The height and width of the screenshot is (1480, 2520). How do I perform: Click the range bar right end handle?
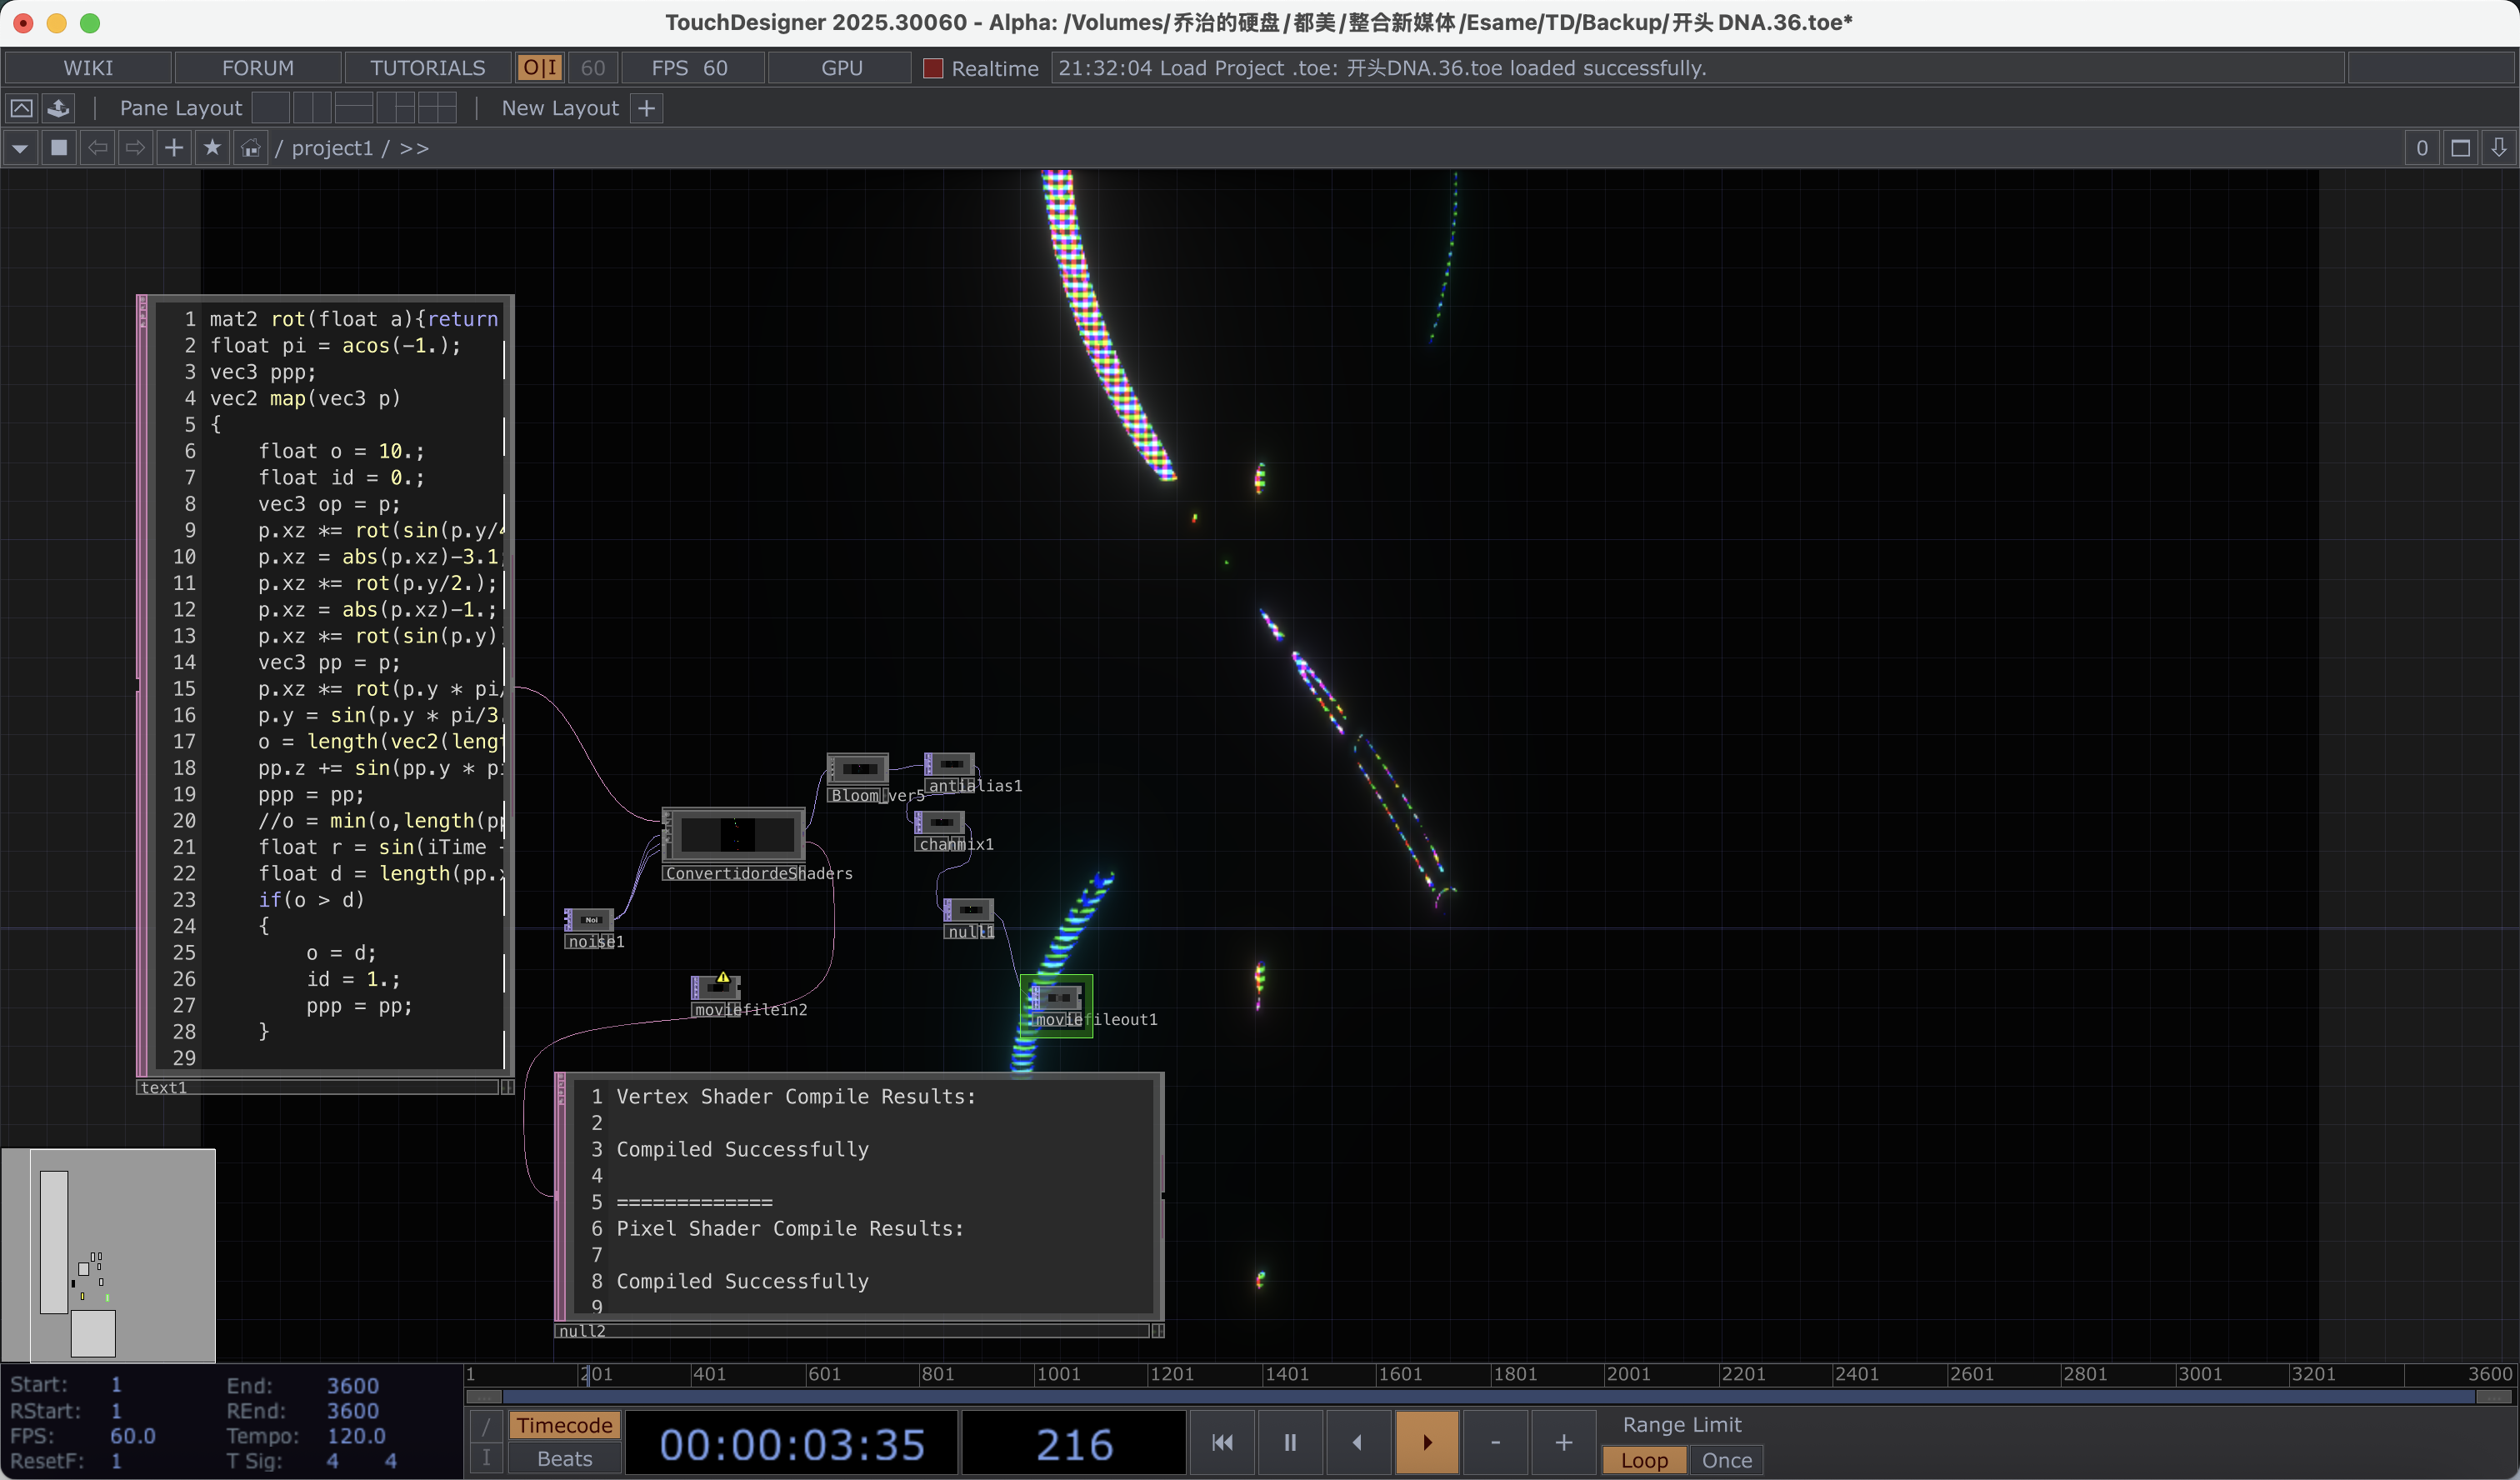point(2494,1396)
